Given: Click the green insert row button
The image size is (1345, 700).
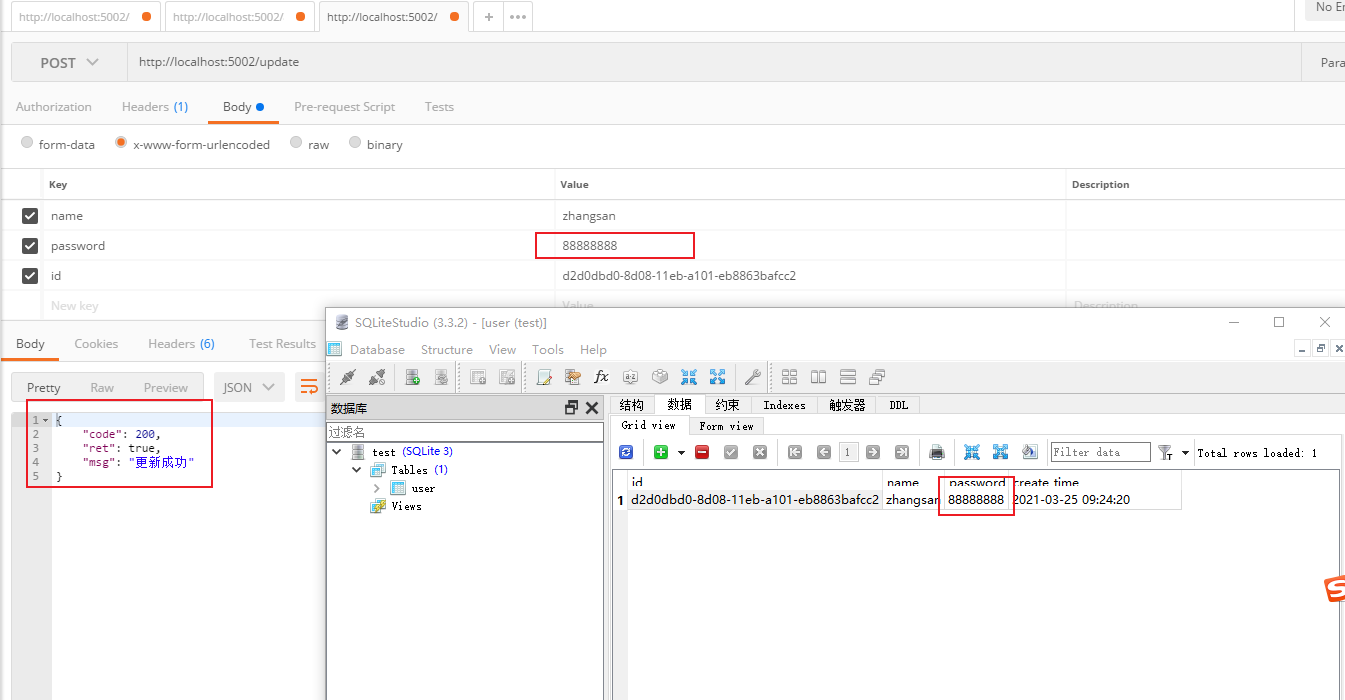Looking at the screenshot, I should (660, 452).
